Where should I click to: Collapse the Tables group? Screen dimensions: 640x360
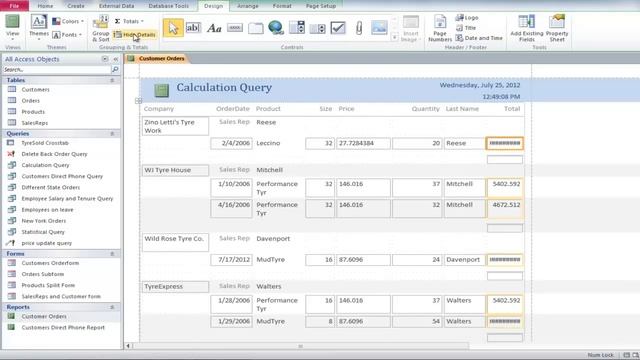[x=112, y=80]
